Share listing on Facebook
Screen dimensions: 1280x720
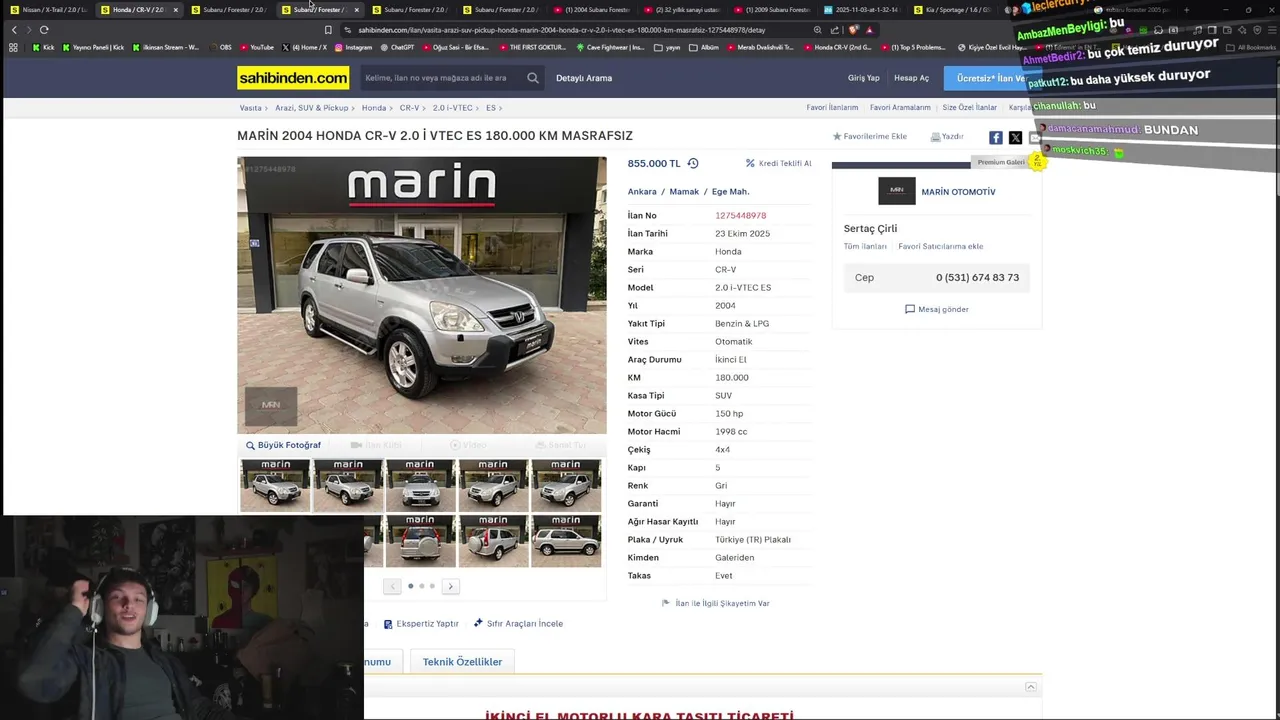996,137
